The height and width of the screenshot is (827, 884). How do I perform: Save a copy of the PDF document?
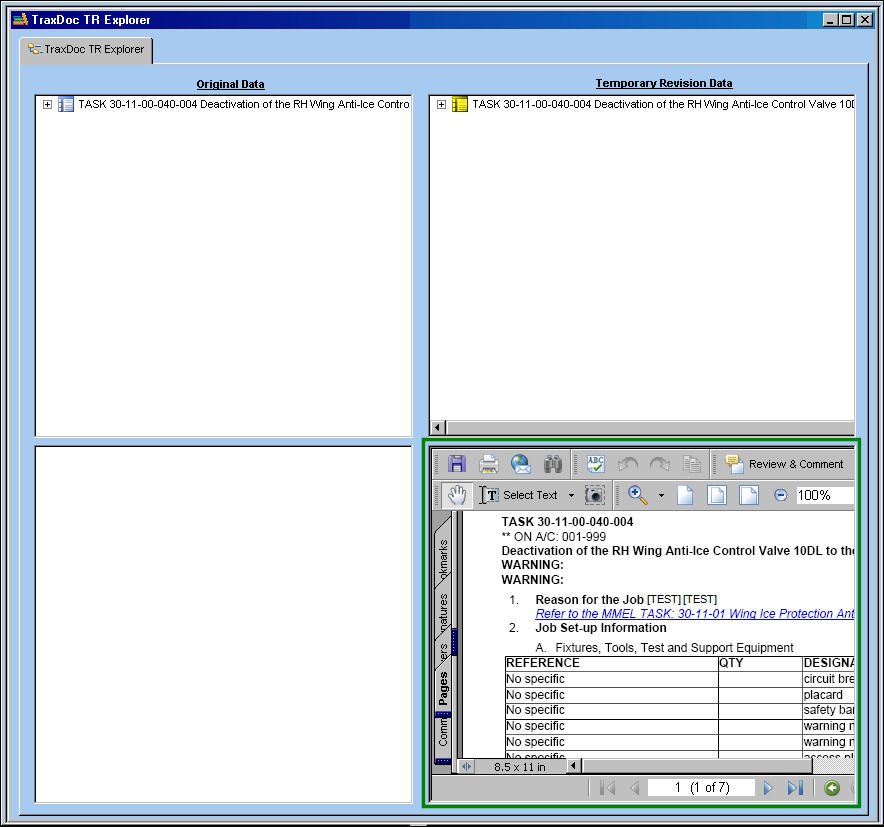(x=457, y=464)
